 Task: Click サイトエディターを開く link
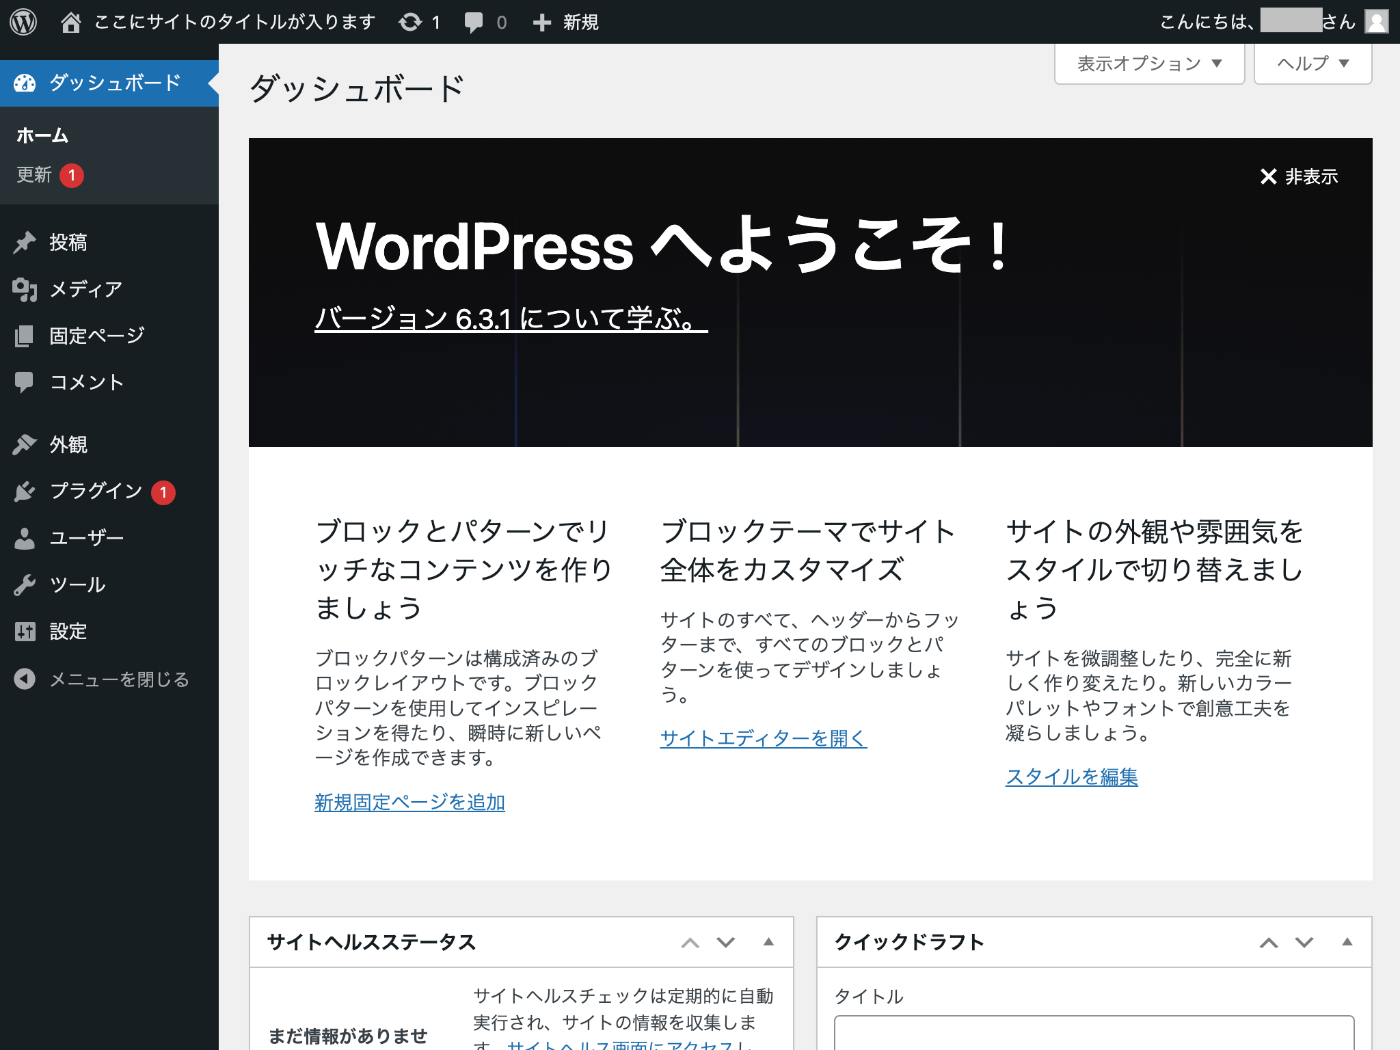pyautogui.click(x=763, y=738)
